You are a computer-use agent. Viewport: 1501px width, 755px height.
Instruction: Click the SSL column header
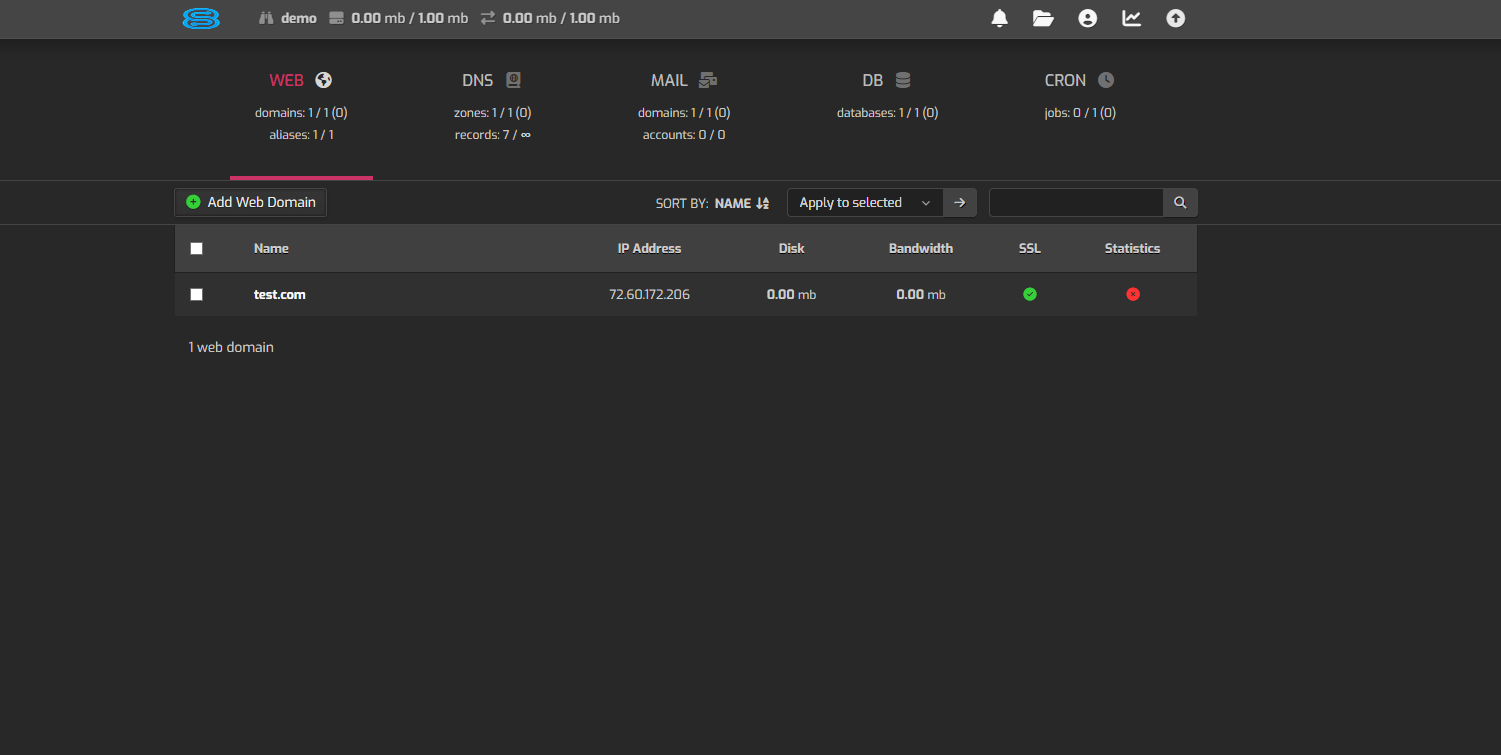[x=1030, y=248]
